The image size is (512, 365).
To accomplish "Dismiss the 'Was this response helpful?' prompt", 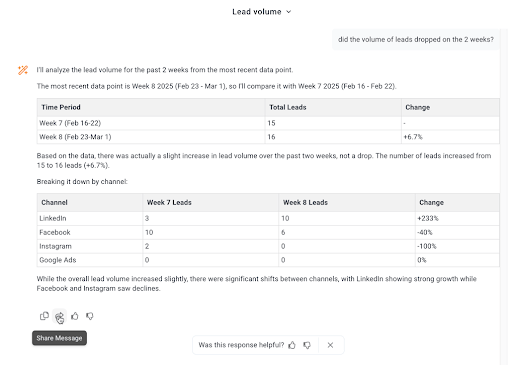I will [330, 345].
